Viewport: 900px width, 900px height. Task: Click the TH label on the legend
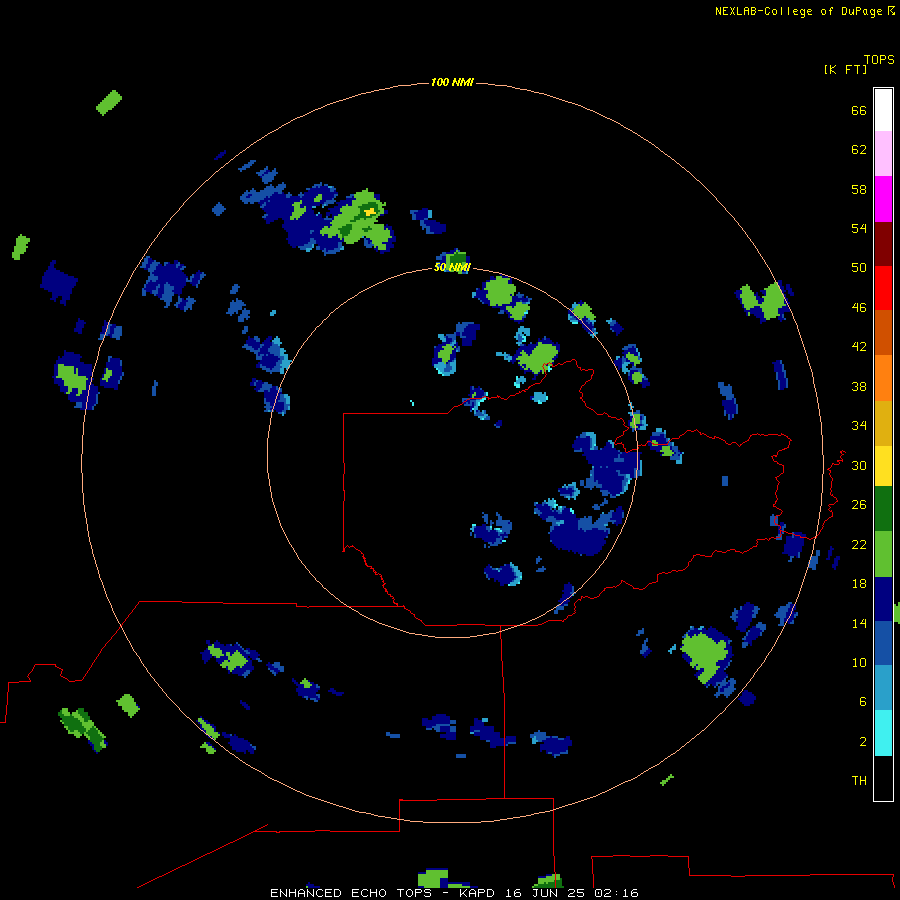pyautogui.click(x=859, y=781)
